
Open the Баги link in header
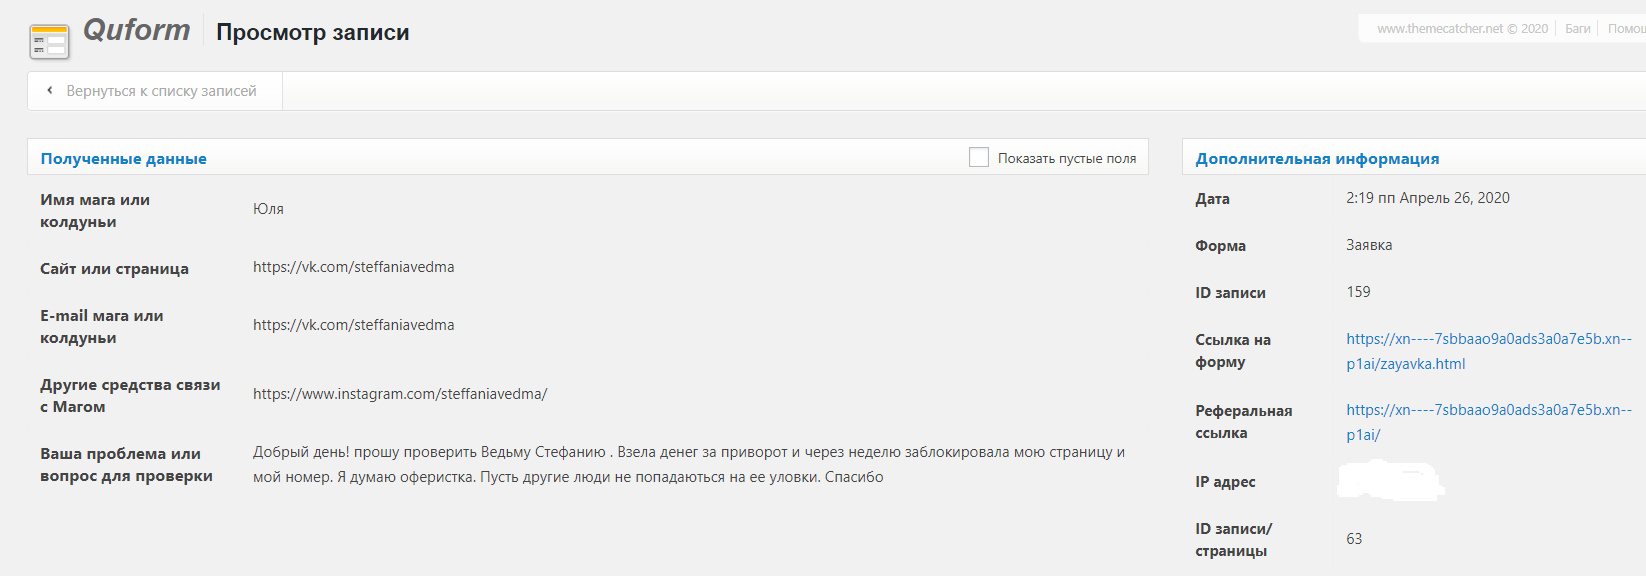1578,29
